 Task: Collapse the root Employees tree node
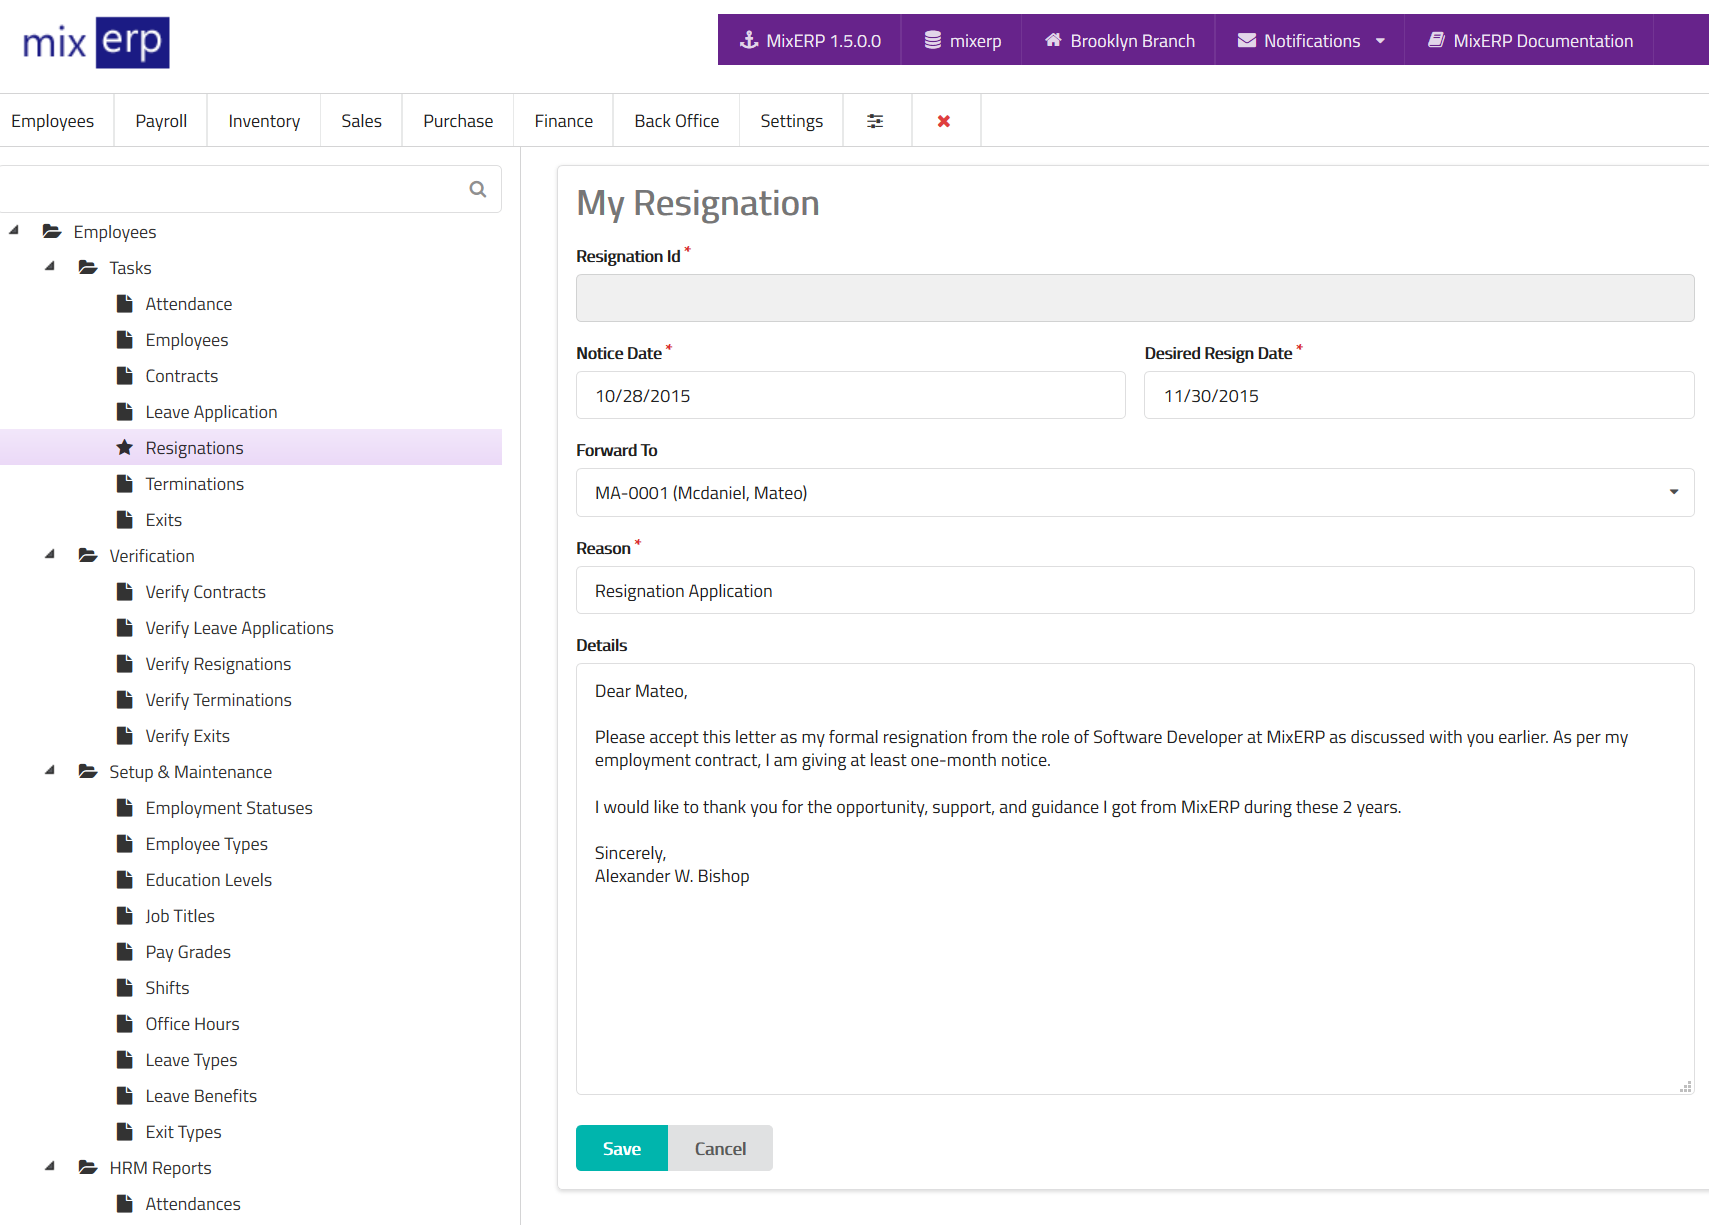[x=14, y=230]
